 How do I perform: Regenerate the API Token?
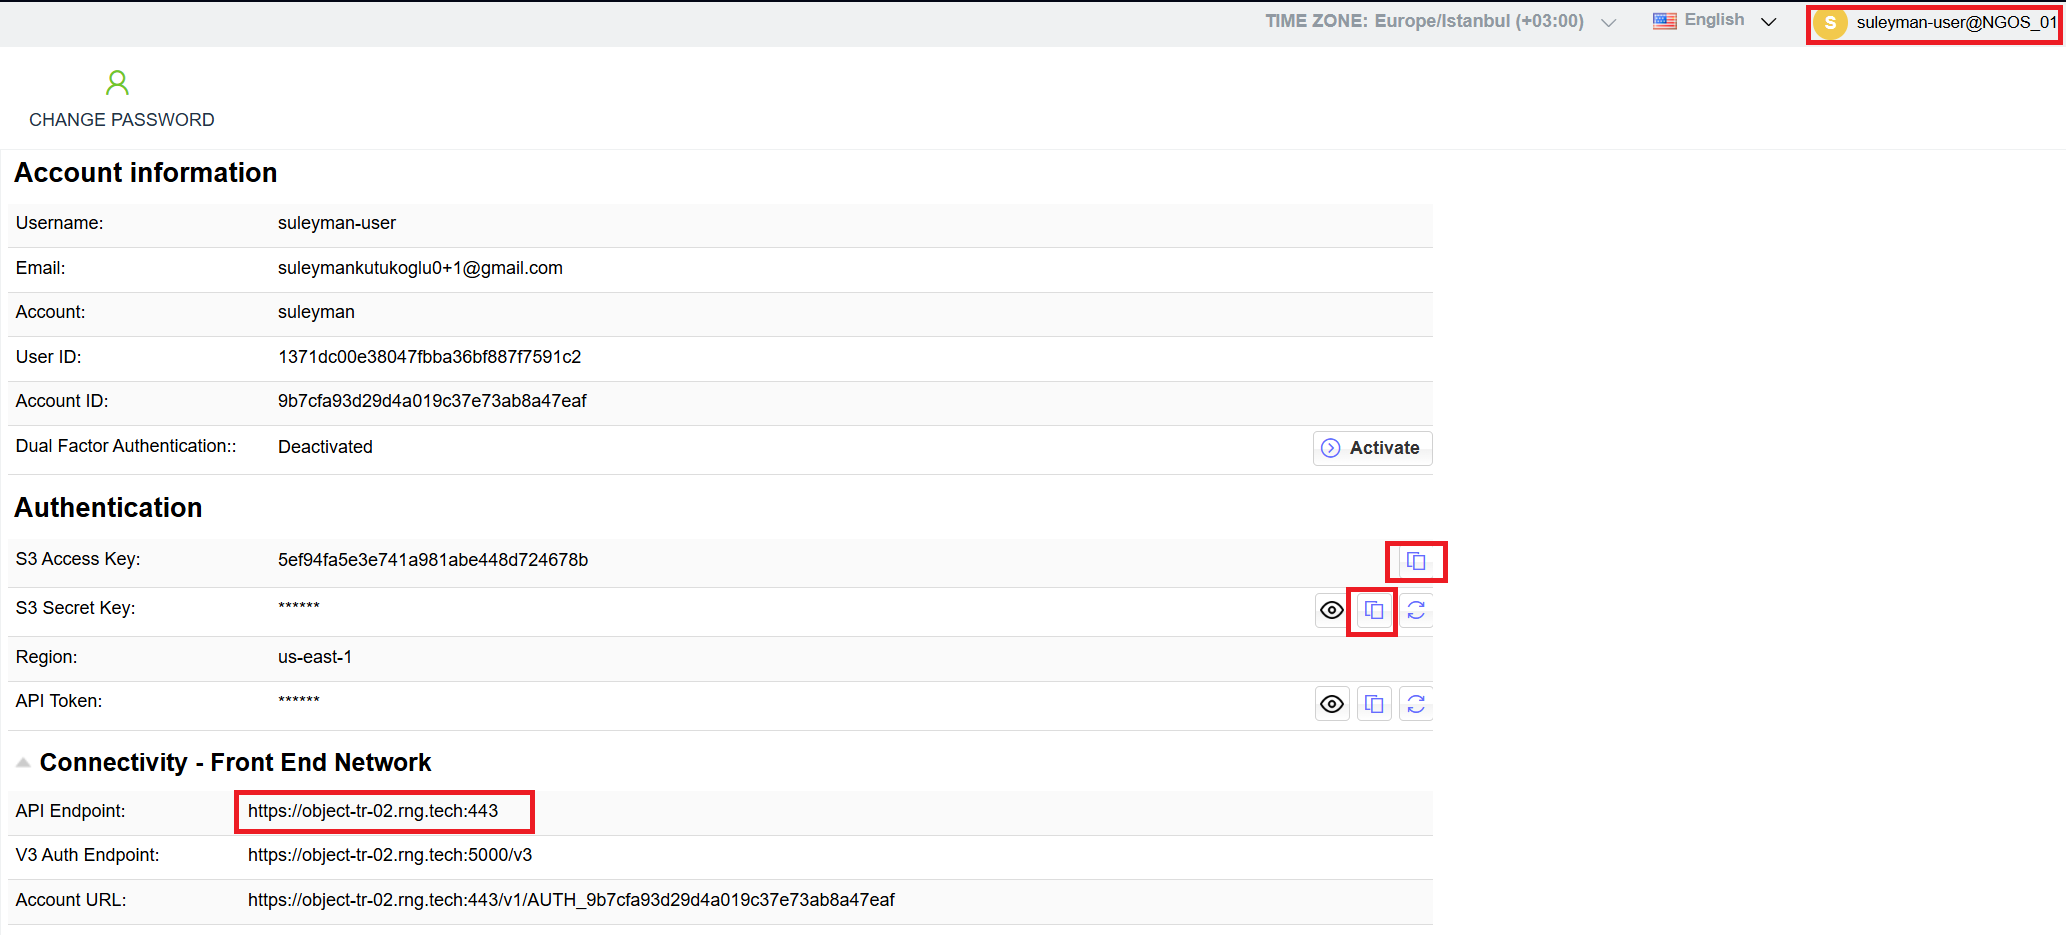tap(1416, 703)
